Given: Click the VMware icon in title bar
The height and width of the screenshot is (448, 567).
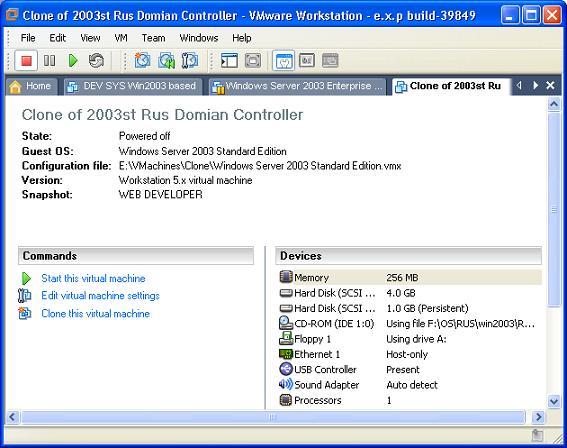Looking at the screenshot, I should point(12,15).
